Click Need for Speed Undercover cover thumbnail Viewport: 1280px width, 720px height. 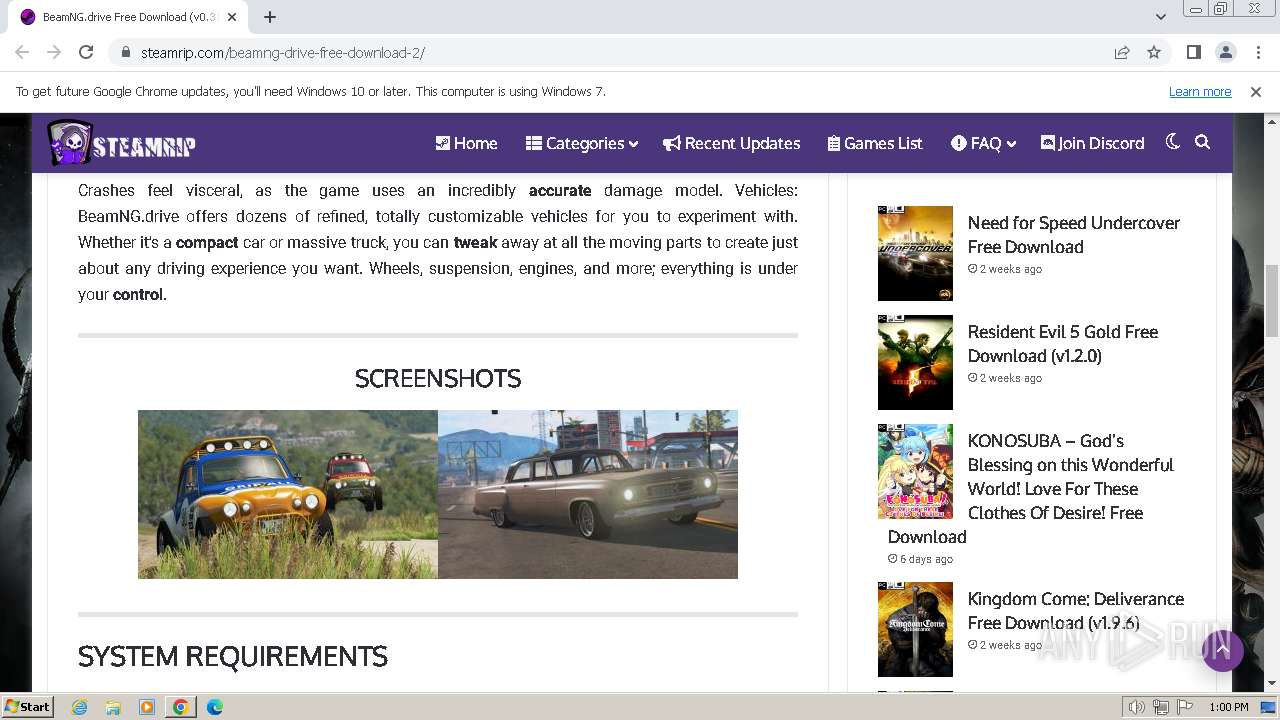pos(915,253)
